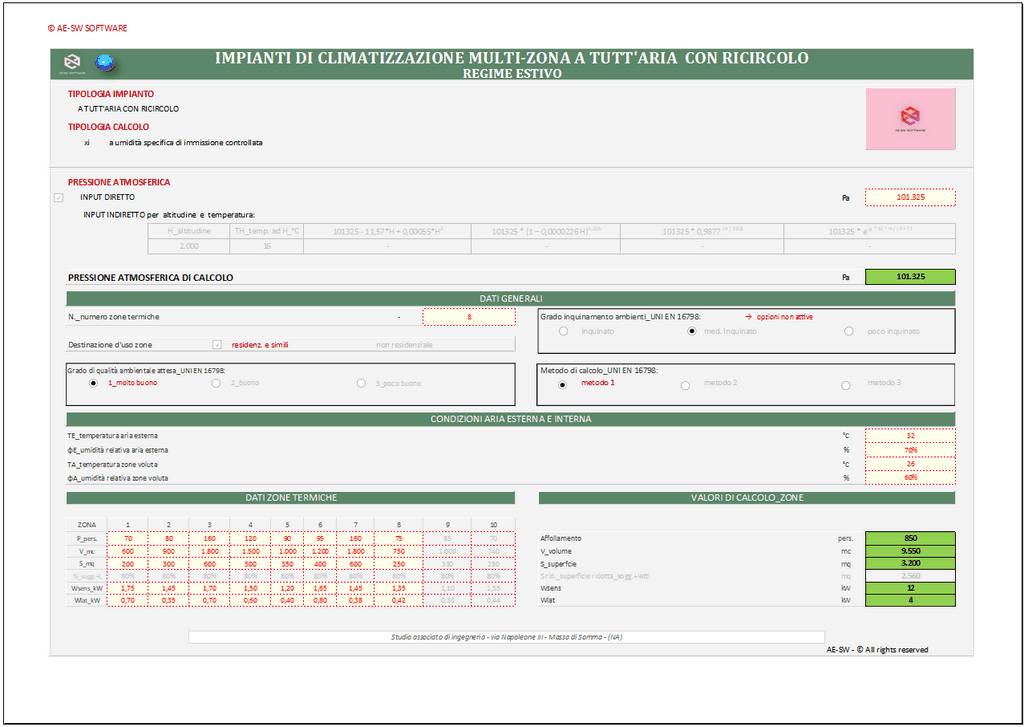The image size is (1024, 727).
Task: Toggle the INPUT DIRETTO checkbox
Action: 58,197
